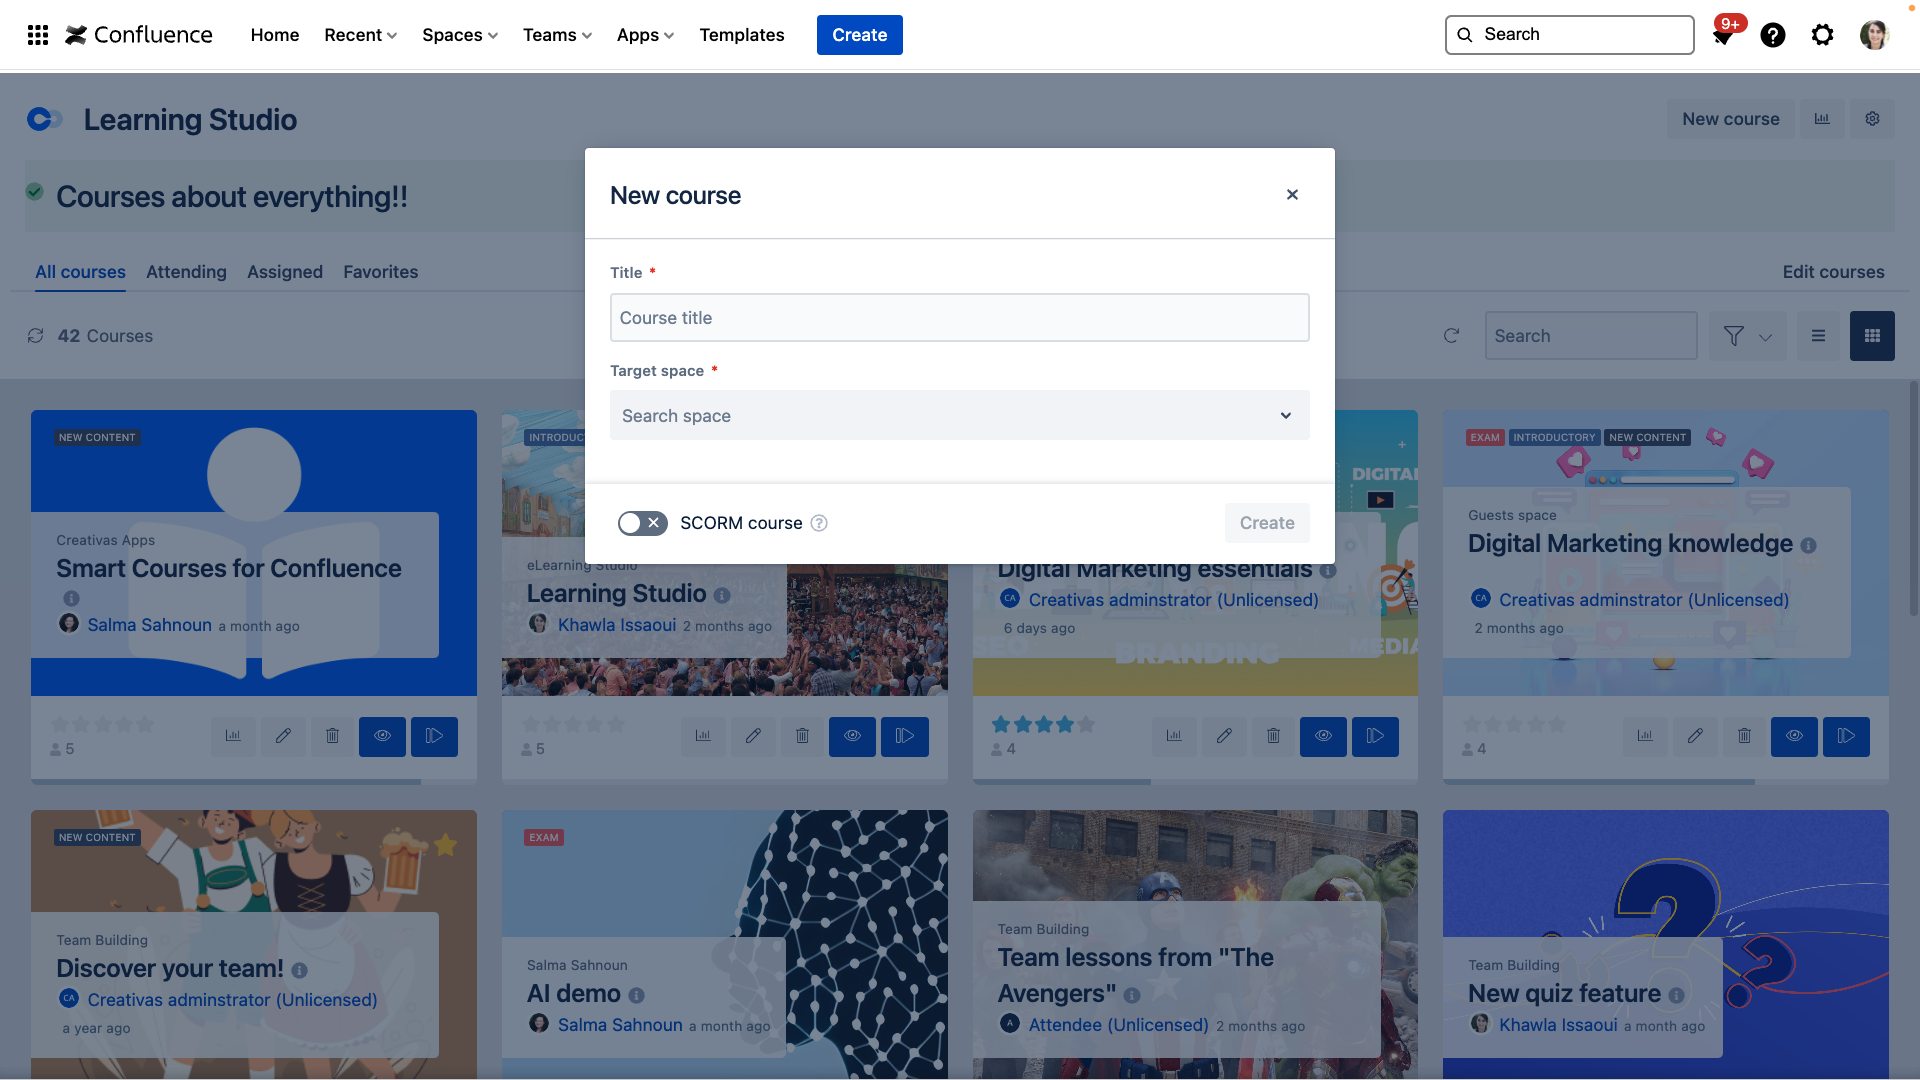Edit the Smart Courses for Confluence course
This screenshot has height=1080, width=1920.
[x=283, y=736]
